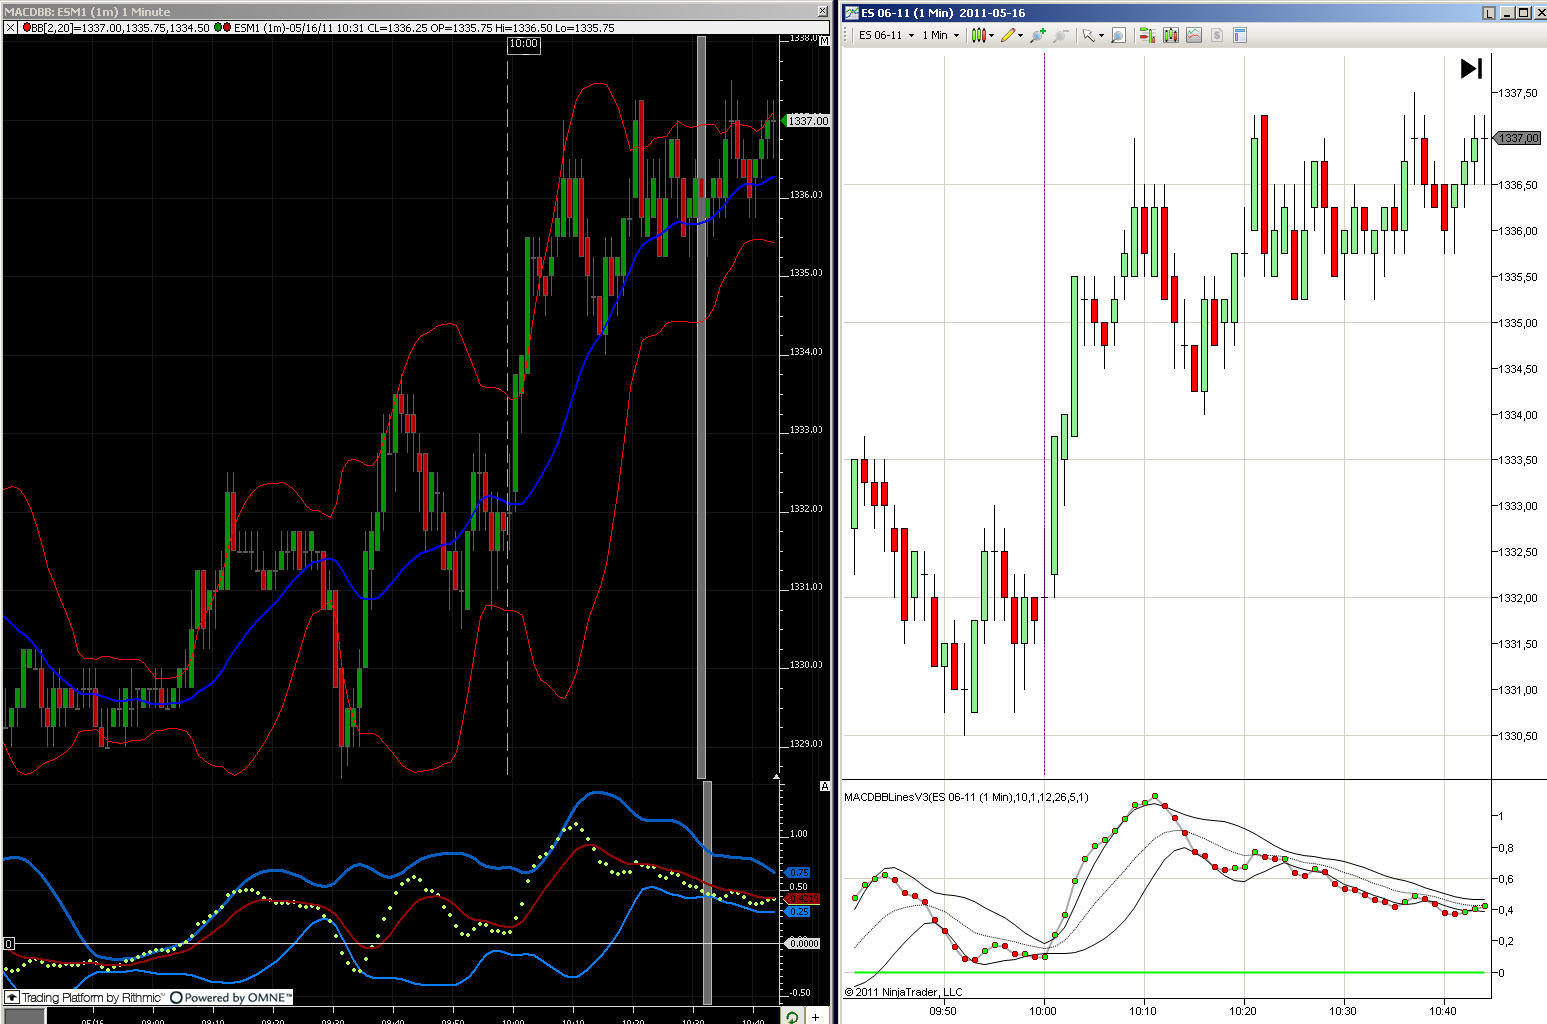
Task: Click the gray vertical cursor bar in price pane
Action: point(701,406)
